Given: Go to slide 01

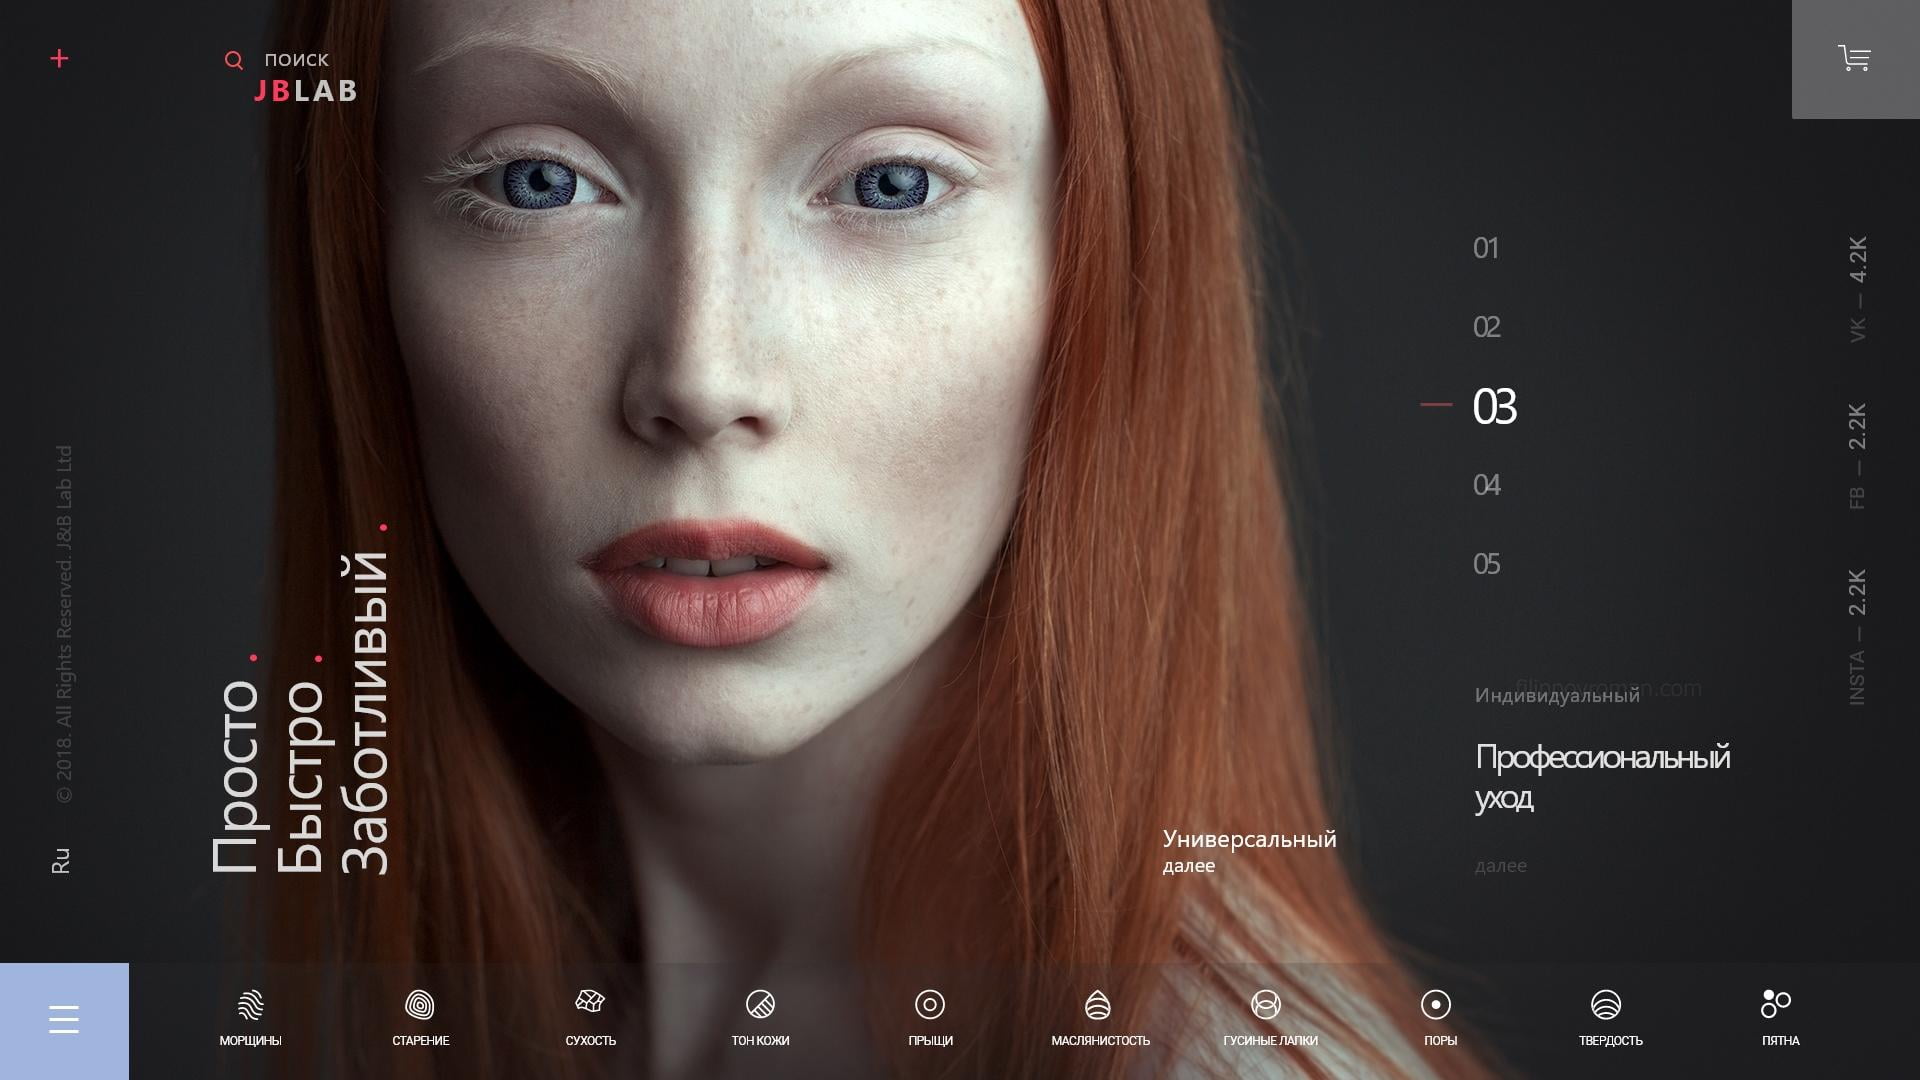Looking at the screenshot, I should pos(1486,248).
